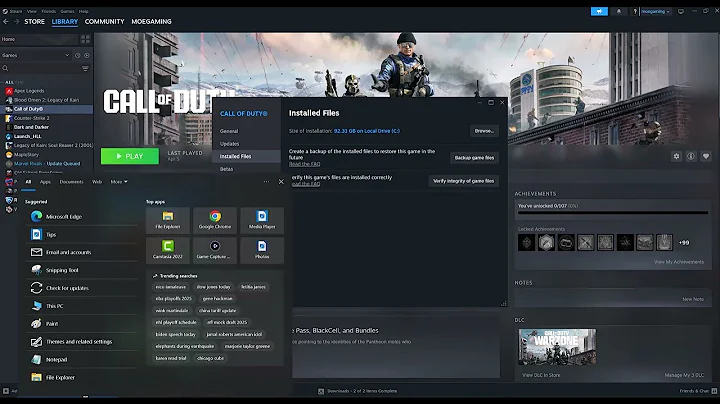
Task: Open the backup Read the FAQ link
Action: (x=304, y=164)
